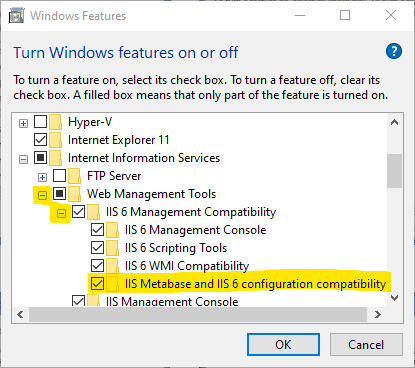
Task: Uncheck IIS Metabase and IIS 6 configuration checkbox
Action: click(97, 284)
